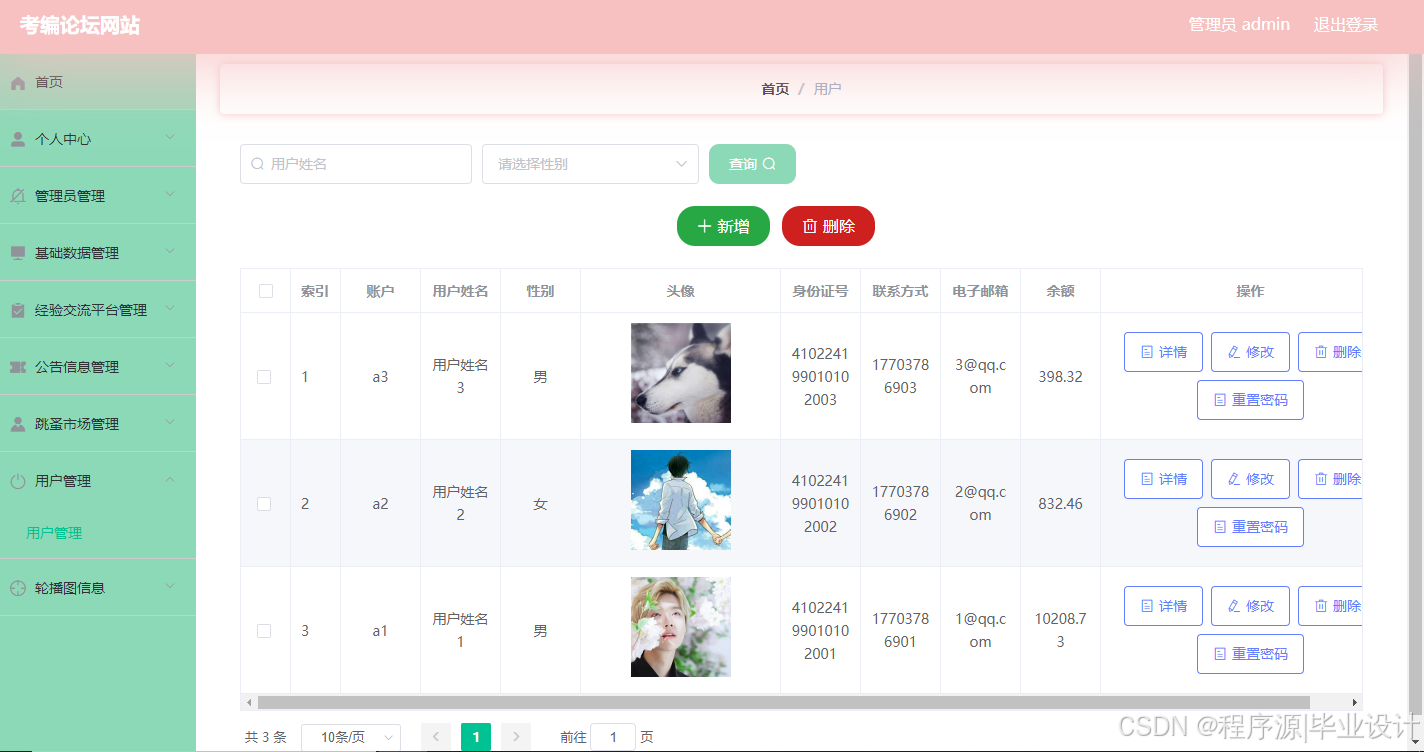1424x752 pixels.
Task: Open the 个人中心 sidebar menu
Action: pos(98,139)
